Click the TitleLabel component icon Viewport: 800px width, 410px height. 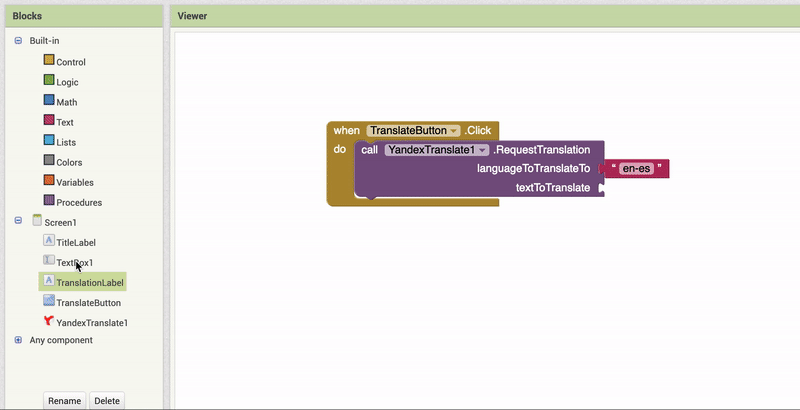[49, 240]
